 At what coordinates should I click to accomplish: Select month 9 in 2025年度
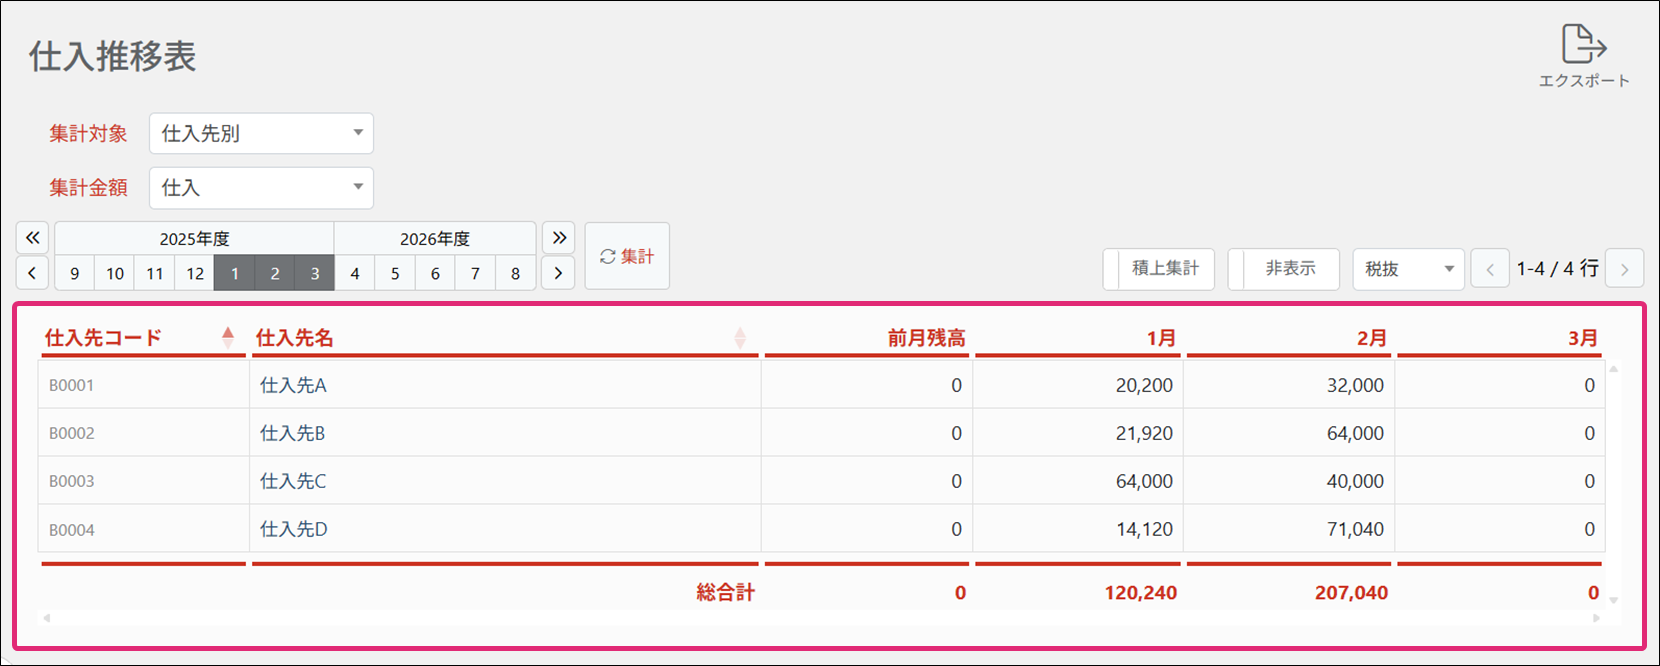[x=75, y=274]
